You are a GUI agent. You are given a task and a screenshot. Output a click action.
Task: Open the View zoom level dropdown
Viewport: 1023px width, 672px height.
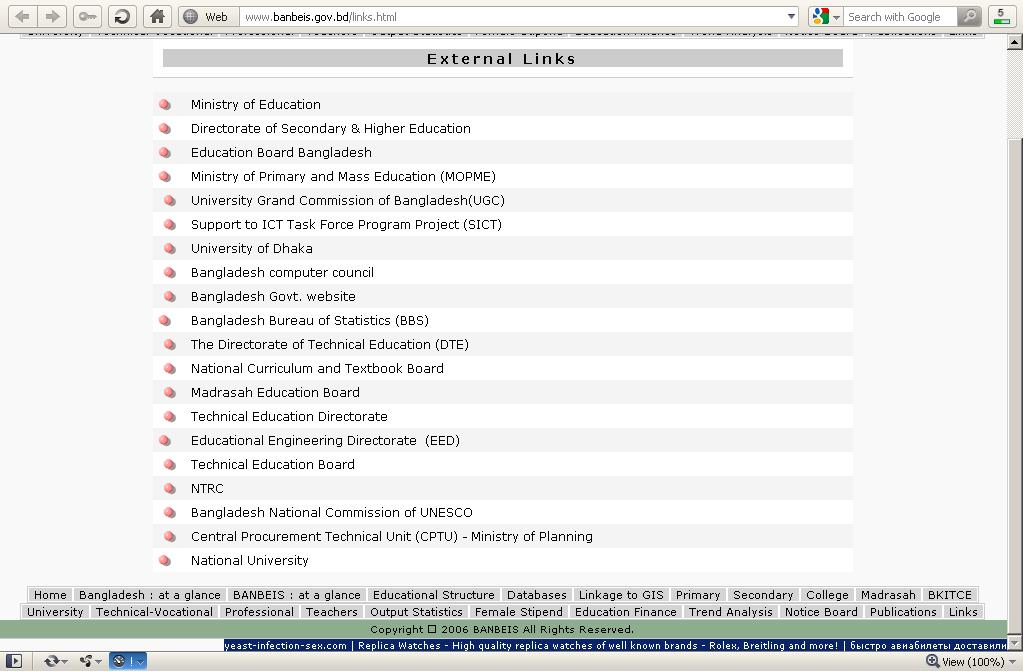click(x=971, y=662)
